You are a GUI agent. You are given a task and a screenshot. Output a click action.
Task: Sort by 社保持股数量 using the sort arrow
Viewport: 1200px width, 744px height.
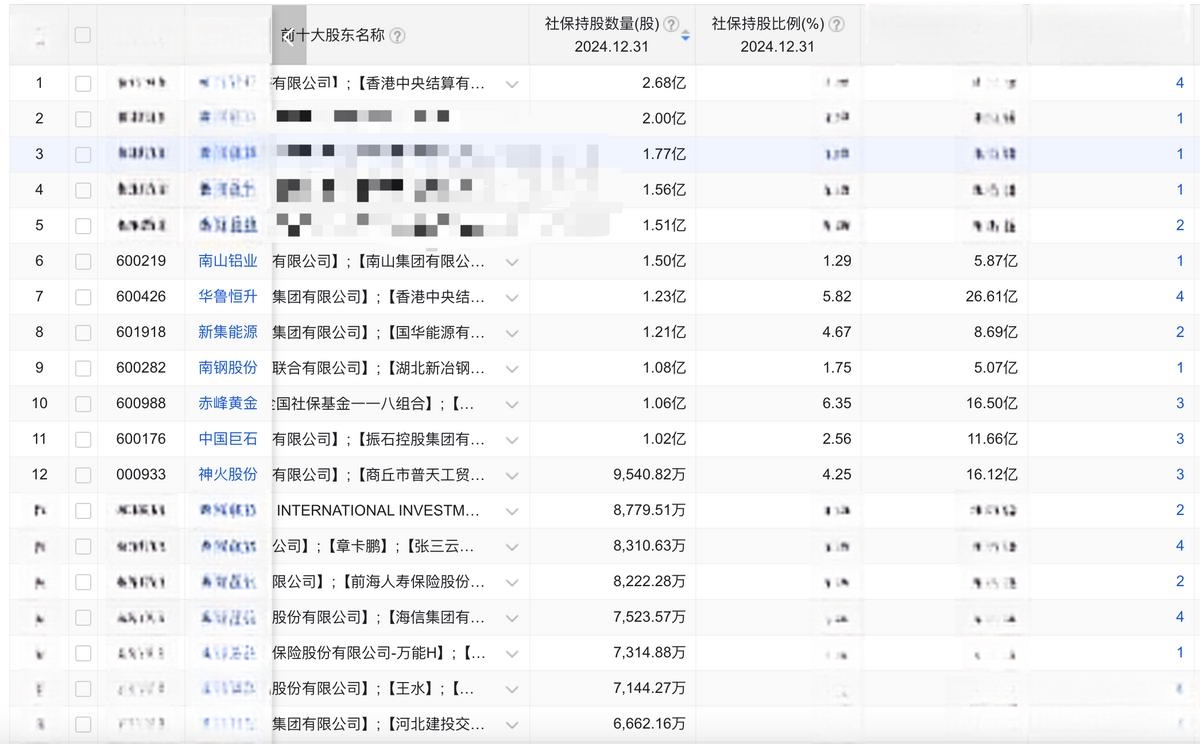pyautogui.click(x=685, y=36)
